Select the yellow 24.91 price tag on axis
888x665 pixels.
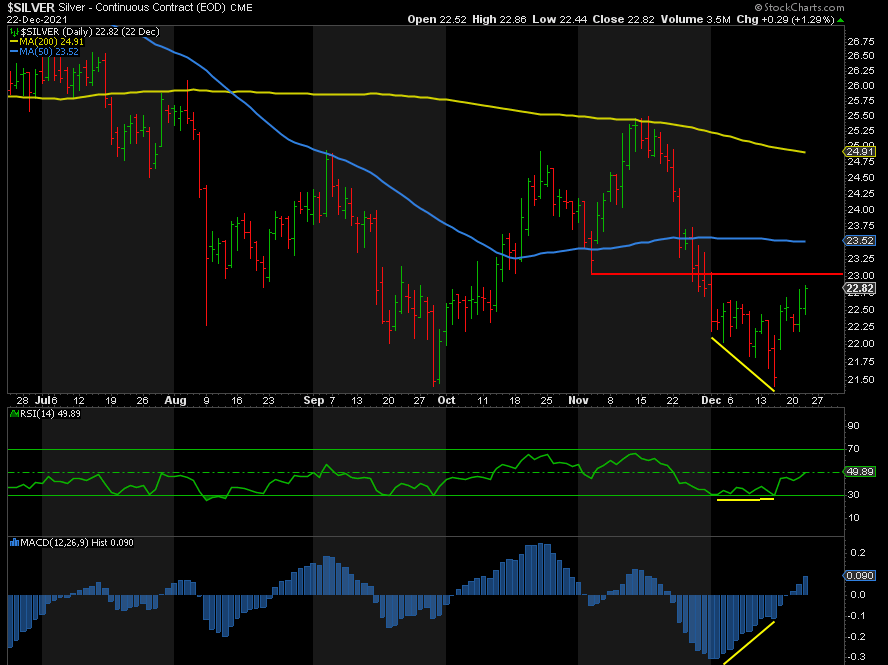click(860, 151)
